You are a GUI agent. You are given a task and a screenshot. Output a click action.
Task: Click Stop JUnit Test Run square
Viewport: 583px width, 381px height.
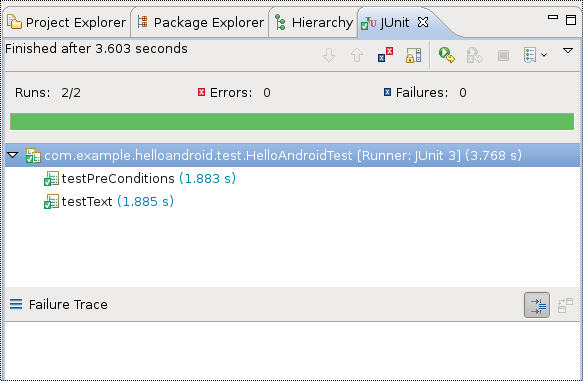pyautogui.click(x=503, y=56)
